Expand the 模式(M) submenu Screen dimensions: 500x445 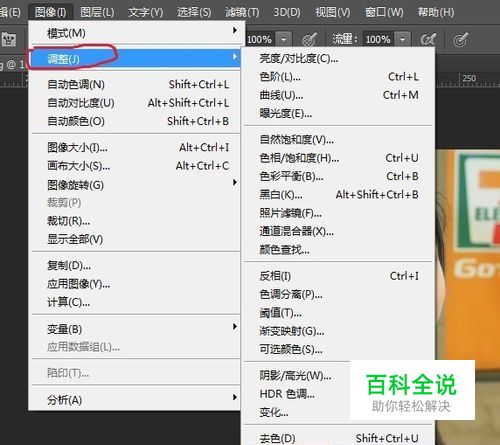click(136, 33)
